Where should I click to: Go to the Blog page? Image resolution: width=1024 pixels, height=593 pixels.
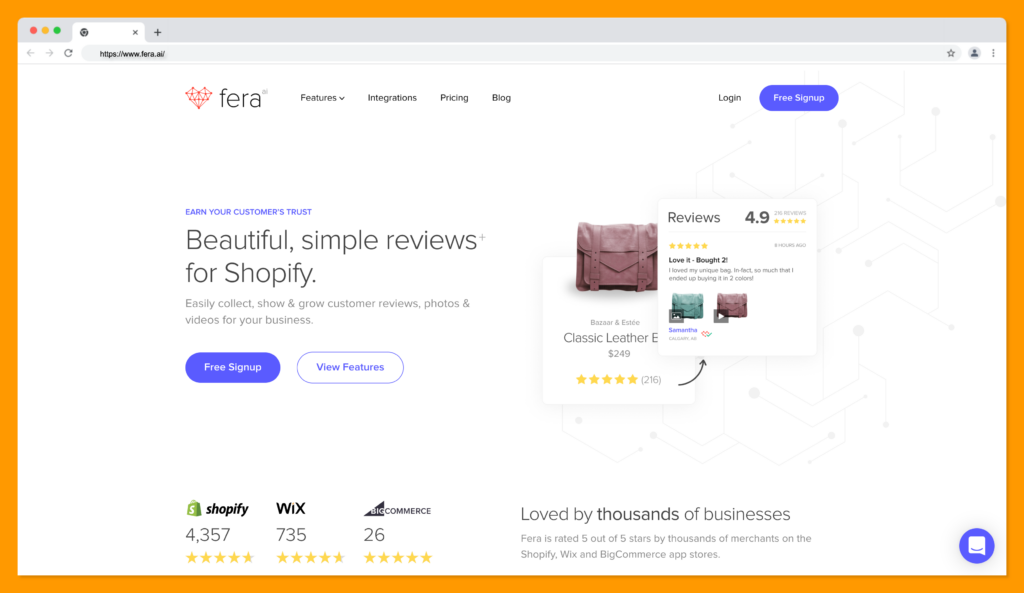tap(501, 98)
